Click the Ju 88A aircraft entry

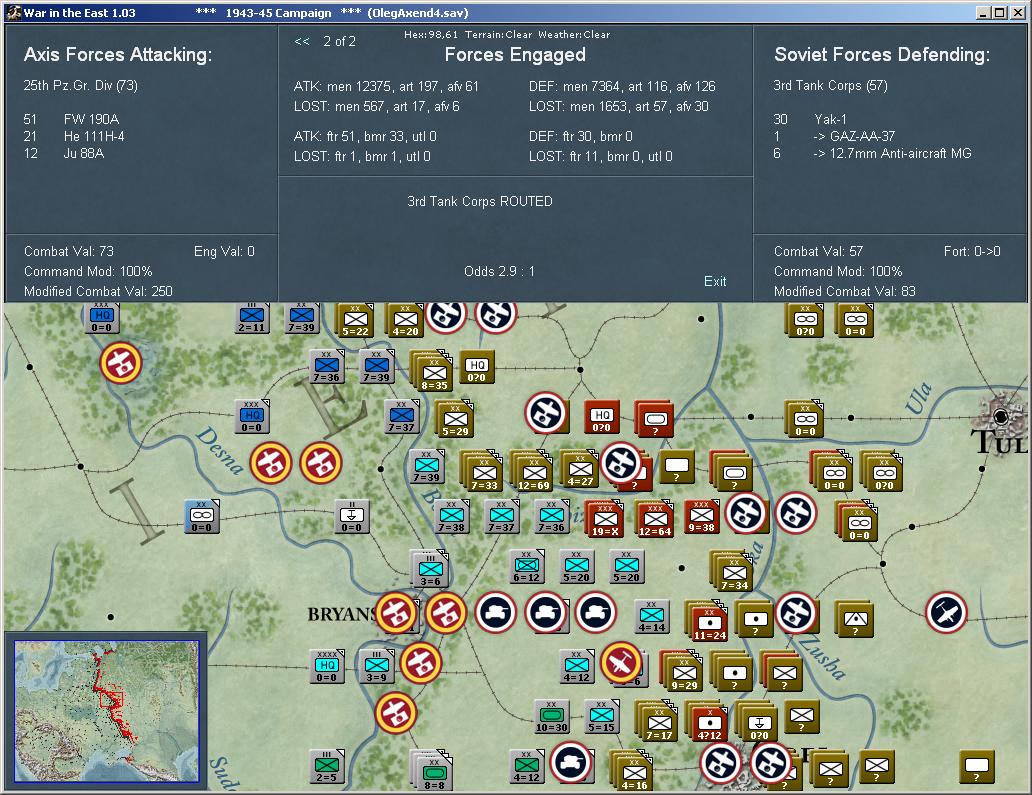tap(84, 153)
